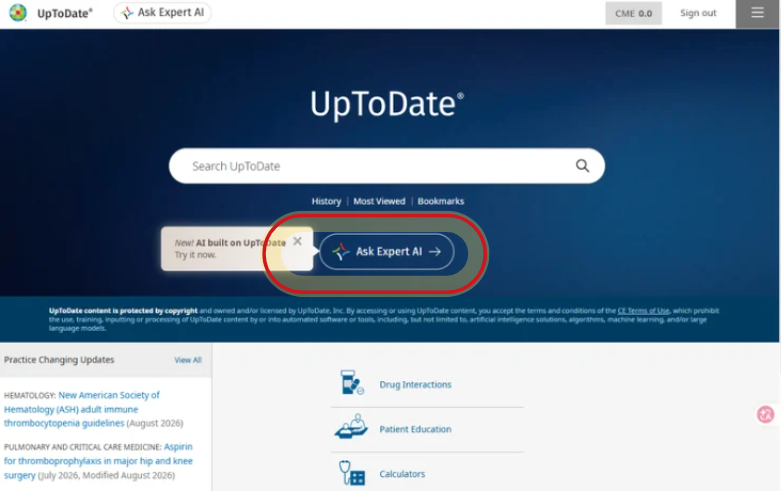The image size is (781, 491).
Task: Open the Aspirin for thromboprophylaxis article
Action: (98, 461)
